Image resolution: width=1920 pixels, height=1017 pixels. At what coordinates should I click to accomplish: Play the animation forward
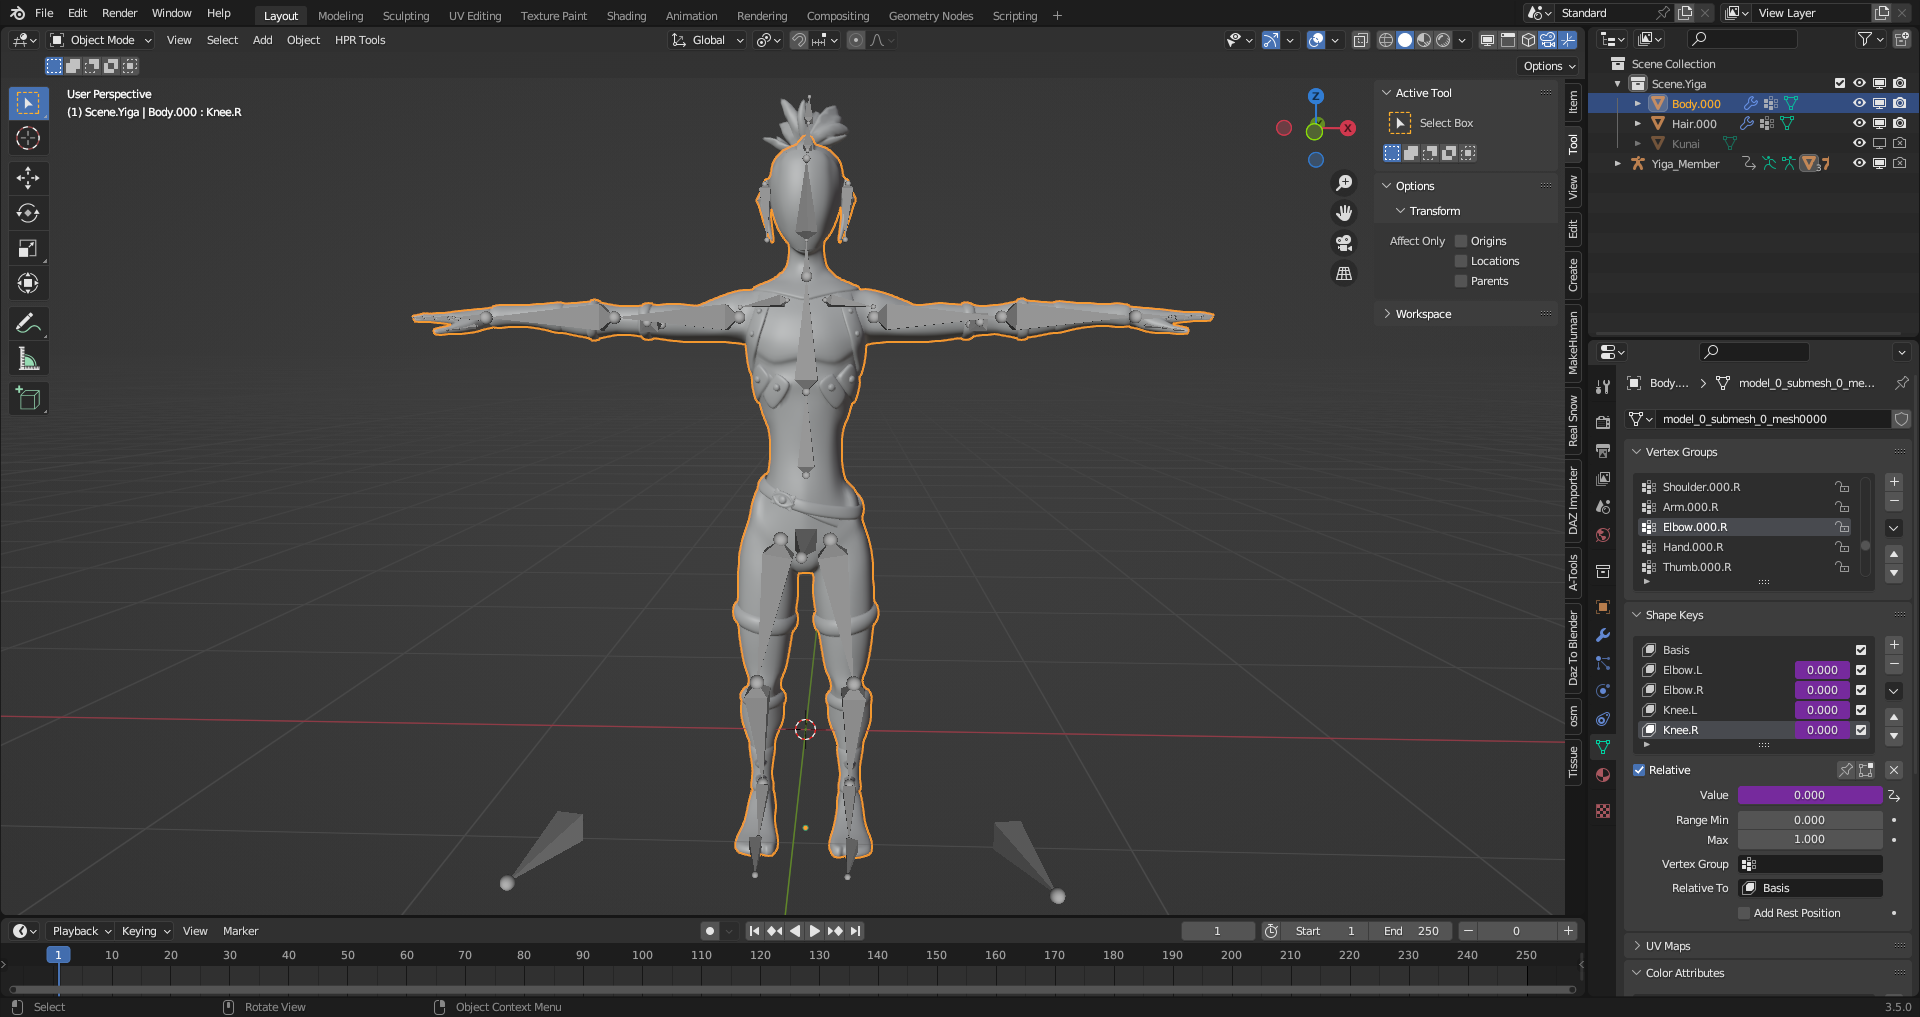point(814,931)
